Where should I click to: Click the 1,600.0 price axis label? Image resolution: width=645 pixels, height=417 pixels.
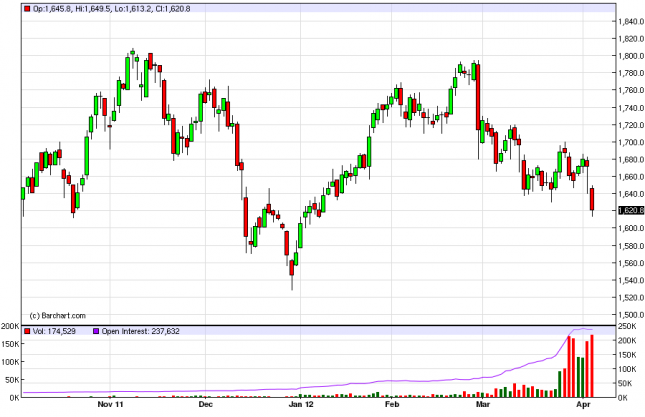631,228
